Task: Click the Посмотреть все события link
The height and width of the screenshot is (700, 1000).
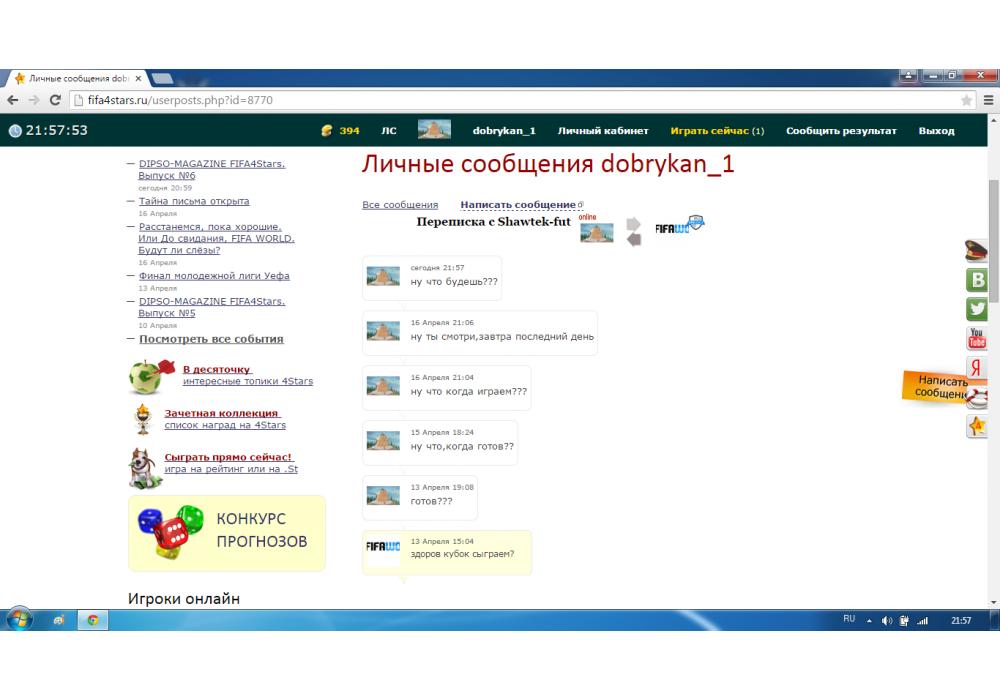Action: (211, 339)
